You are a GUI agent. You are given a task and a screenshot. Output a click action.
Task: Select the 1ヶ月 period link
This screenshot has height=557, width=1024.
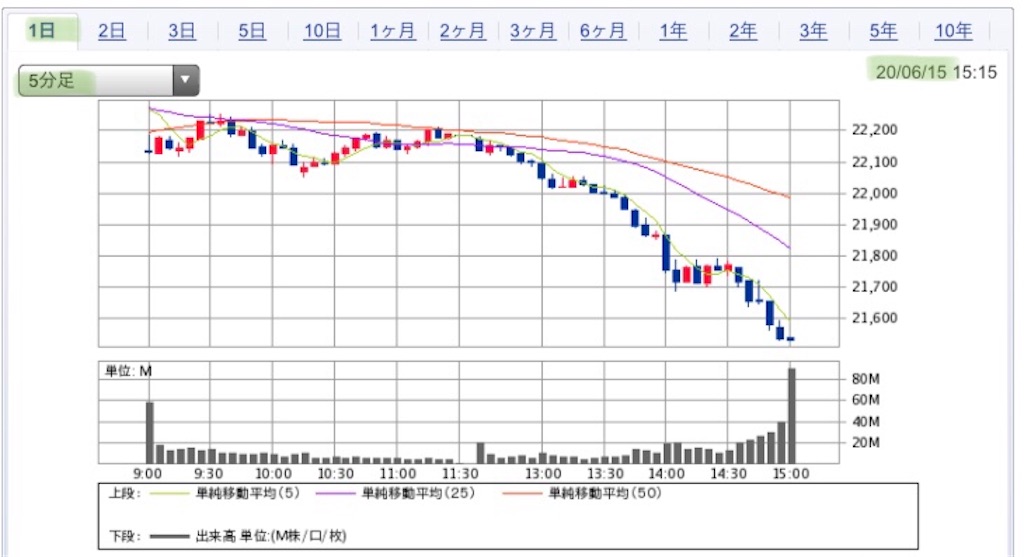[392, 31]
